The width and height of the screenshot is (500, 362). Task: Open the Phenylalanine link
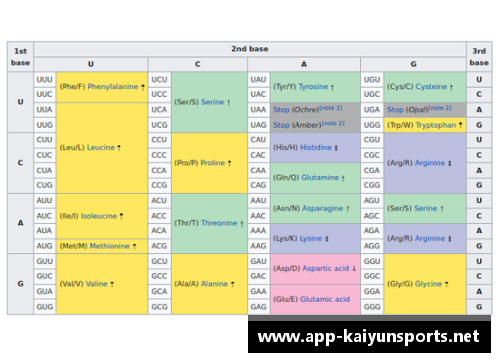pos(113,87)
